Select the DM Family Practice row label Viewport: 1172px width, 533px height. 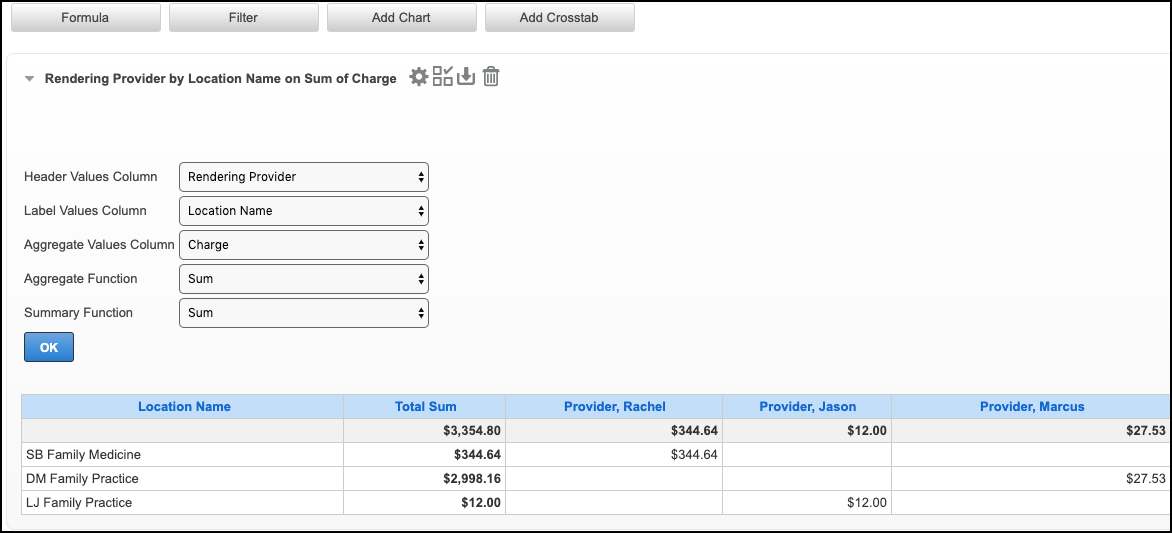(x=82, y=479)
